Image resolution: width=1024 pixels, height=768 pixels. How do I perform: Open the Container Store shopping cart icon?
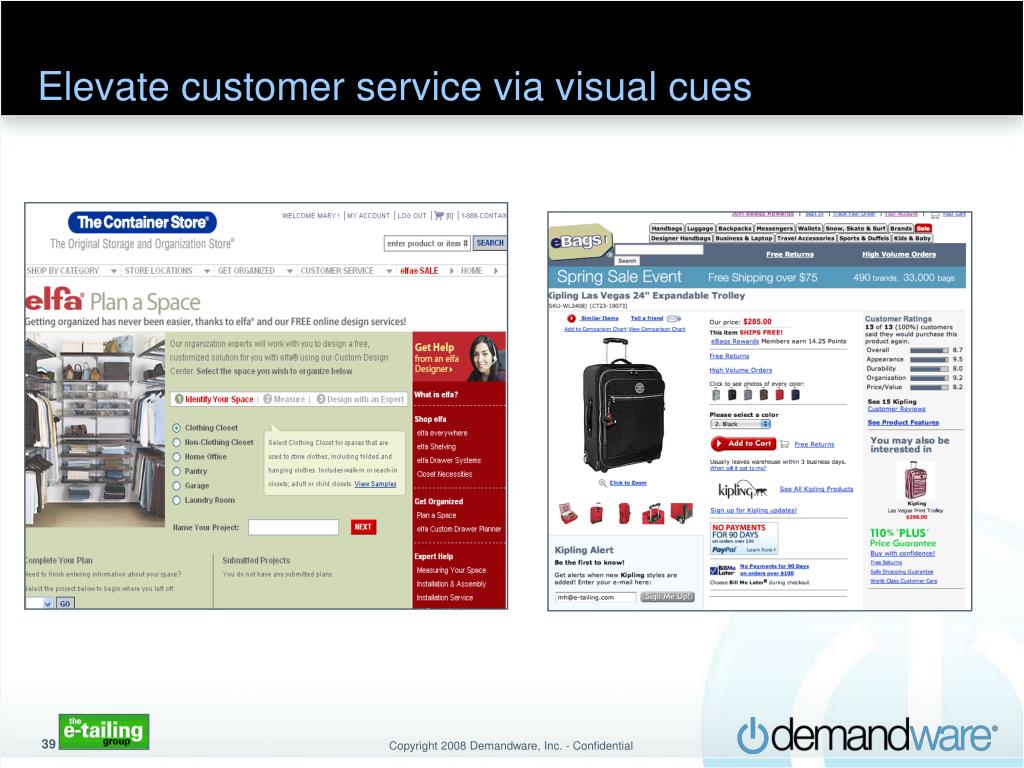[439, 216]
